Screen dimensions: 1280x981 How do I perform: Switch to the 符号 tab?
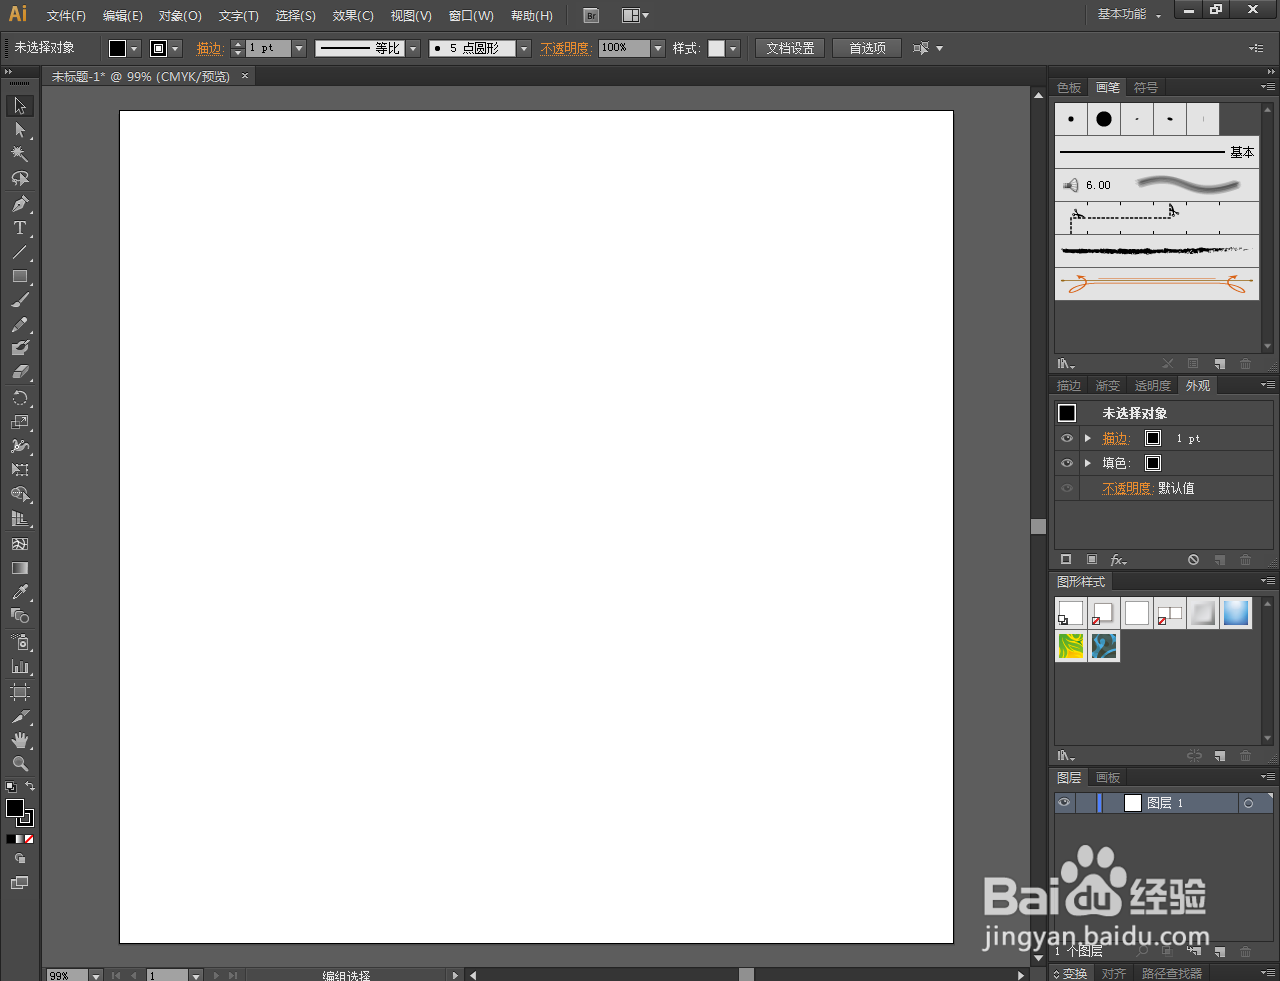1146,88
